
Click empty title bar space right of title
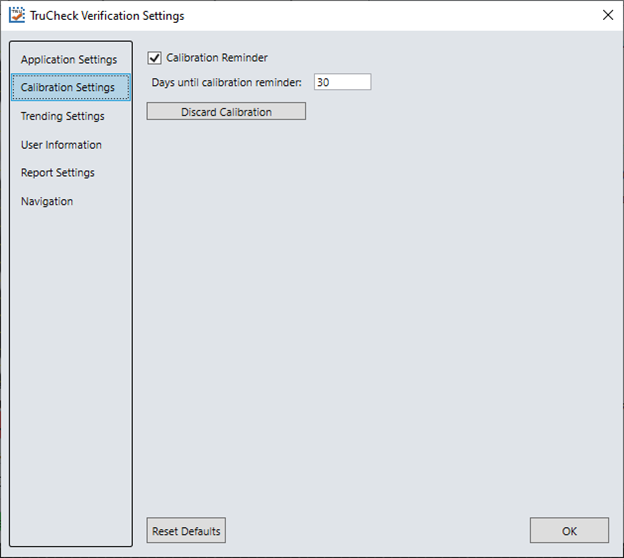pos(400,16)
